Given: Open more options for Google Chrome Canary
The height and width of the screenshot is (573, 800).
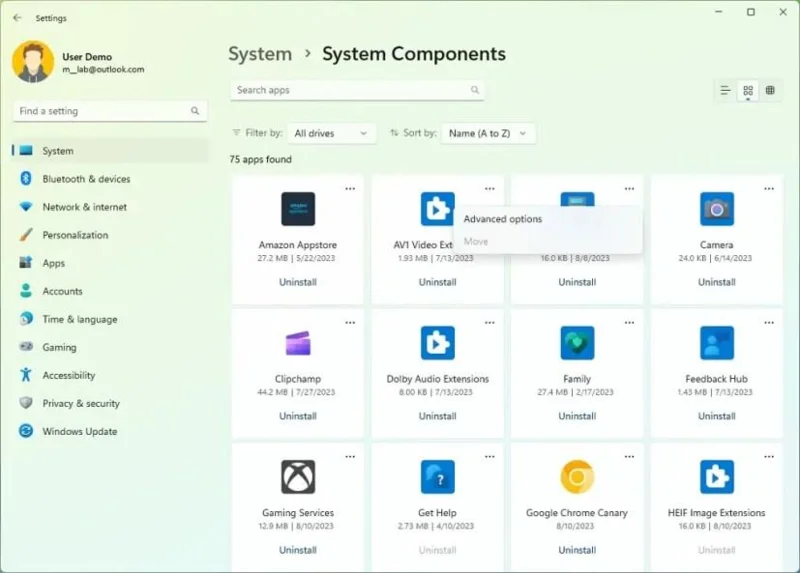Looking at the screenshot, I should 630,457.
